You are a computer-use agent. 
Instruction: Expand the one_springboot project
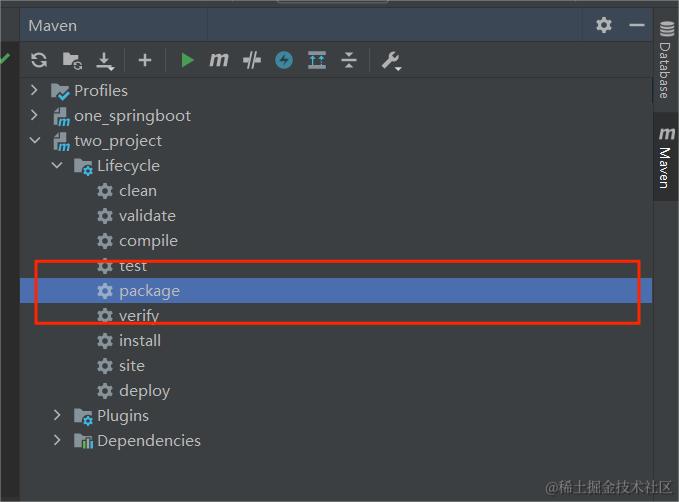pyautogui.click(x=34, y=115)
